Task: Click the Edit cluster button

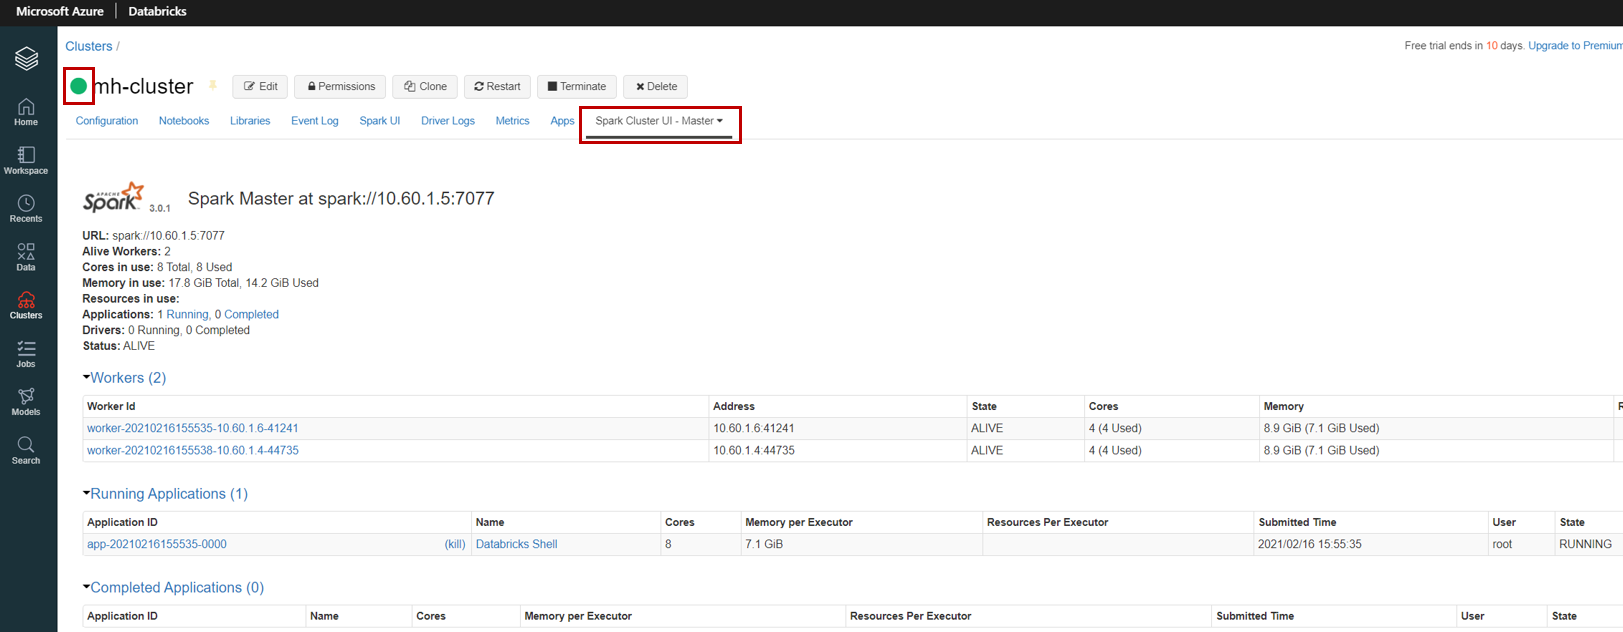Action: pyautogui.click(x=260, y=87)
